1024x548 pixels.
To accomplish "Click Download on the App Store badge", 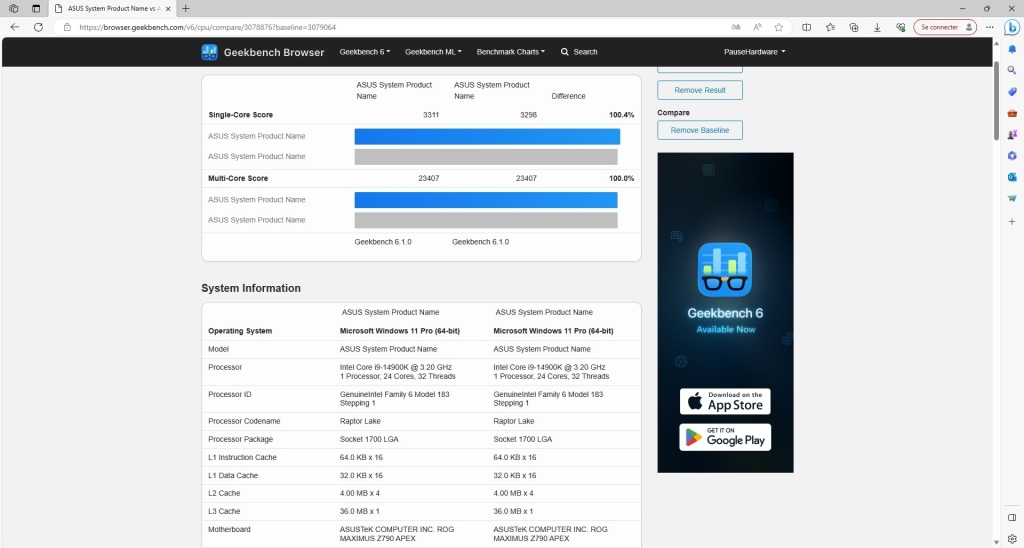I will [725, 401].
